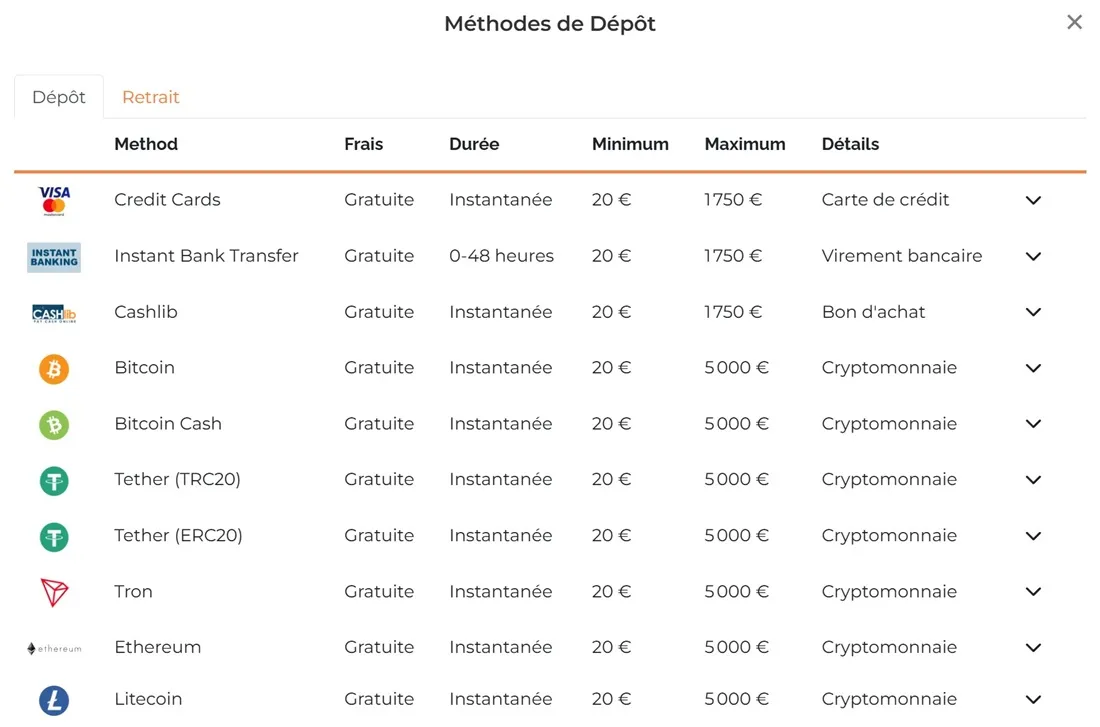Expand the Ethereum row chevron
Viewport: 1100px width, 727px height.
point(1033,648)
